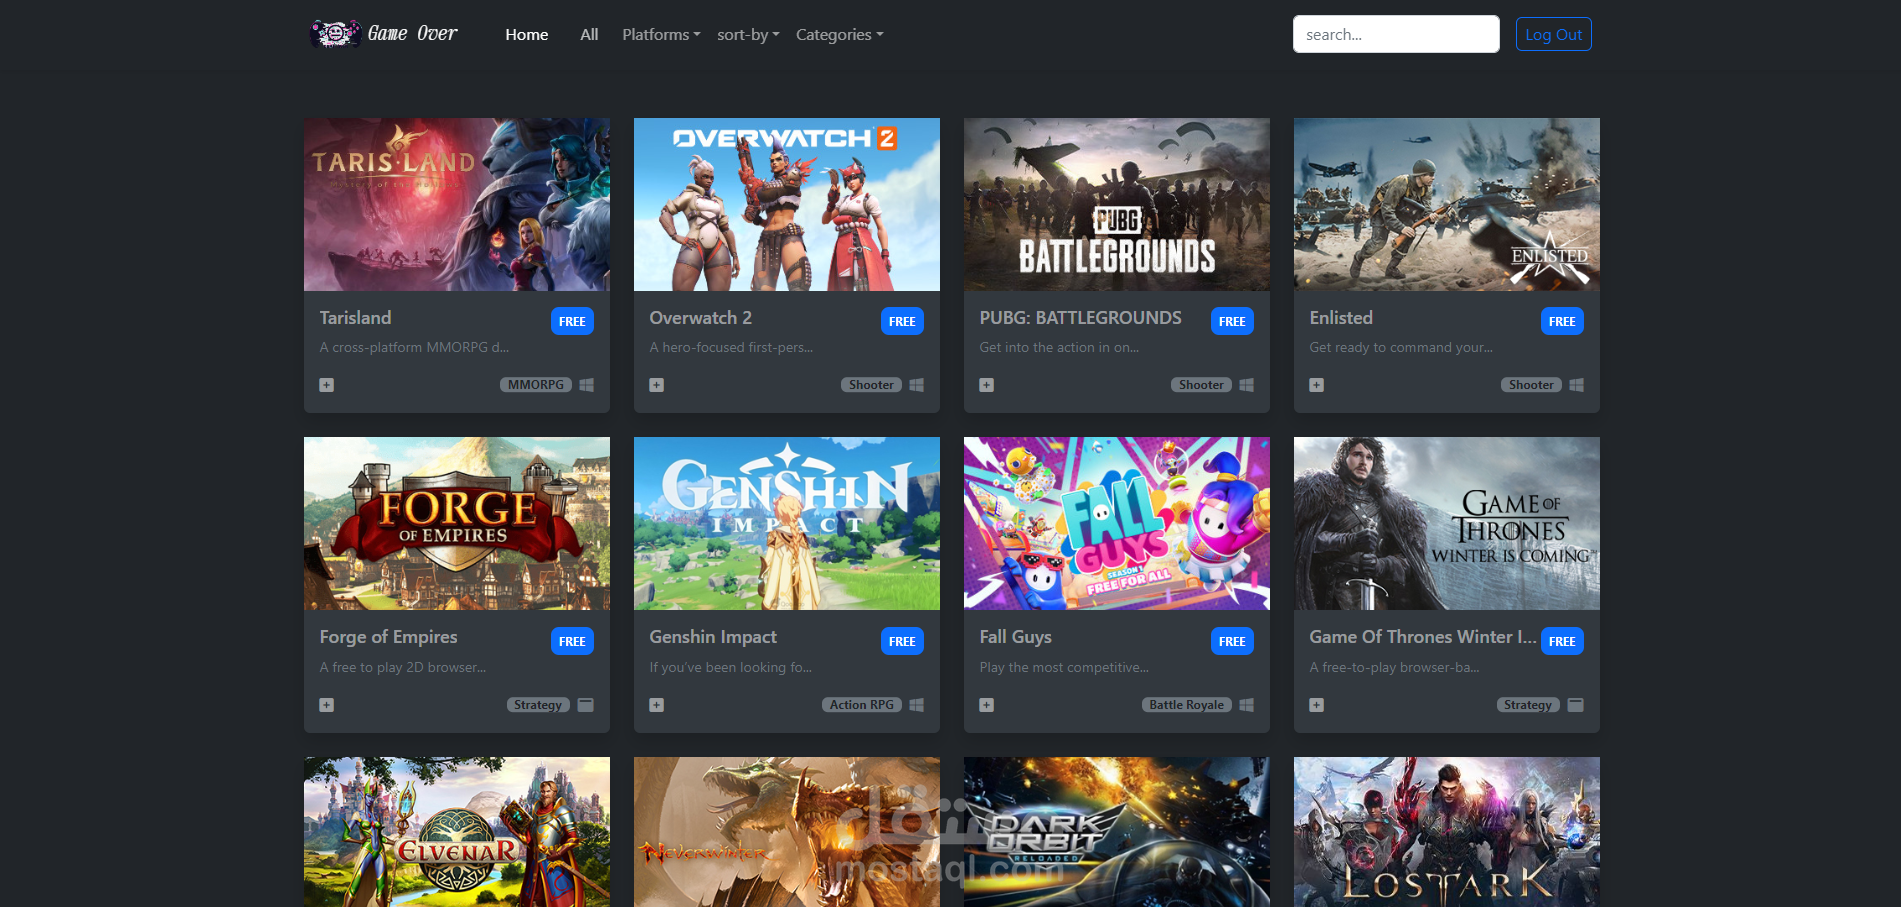Click the Action RPG tag on Genshin Impact

(x=862, y=705)
